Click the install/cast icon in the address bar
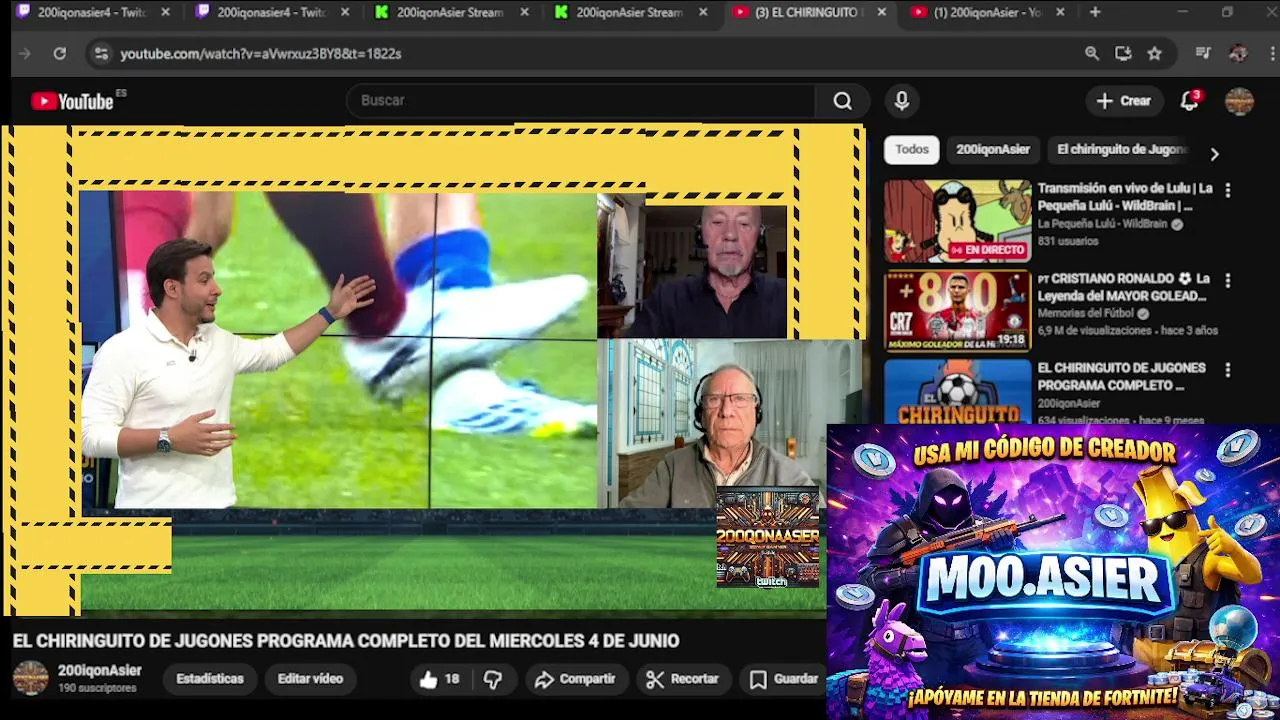 click(1123, 53)
